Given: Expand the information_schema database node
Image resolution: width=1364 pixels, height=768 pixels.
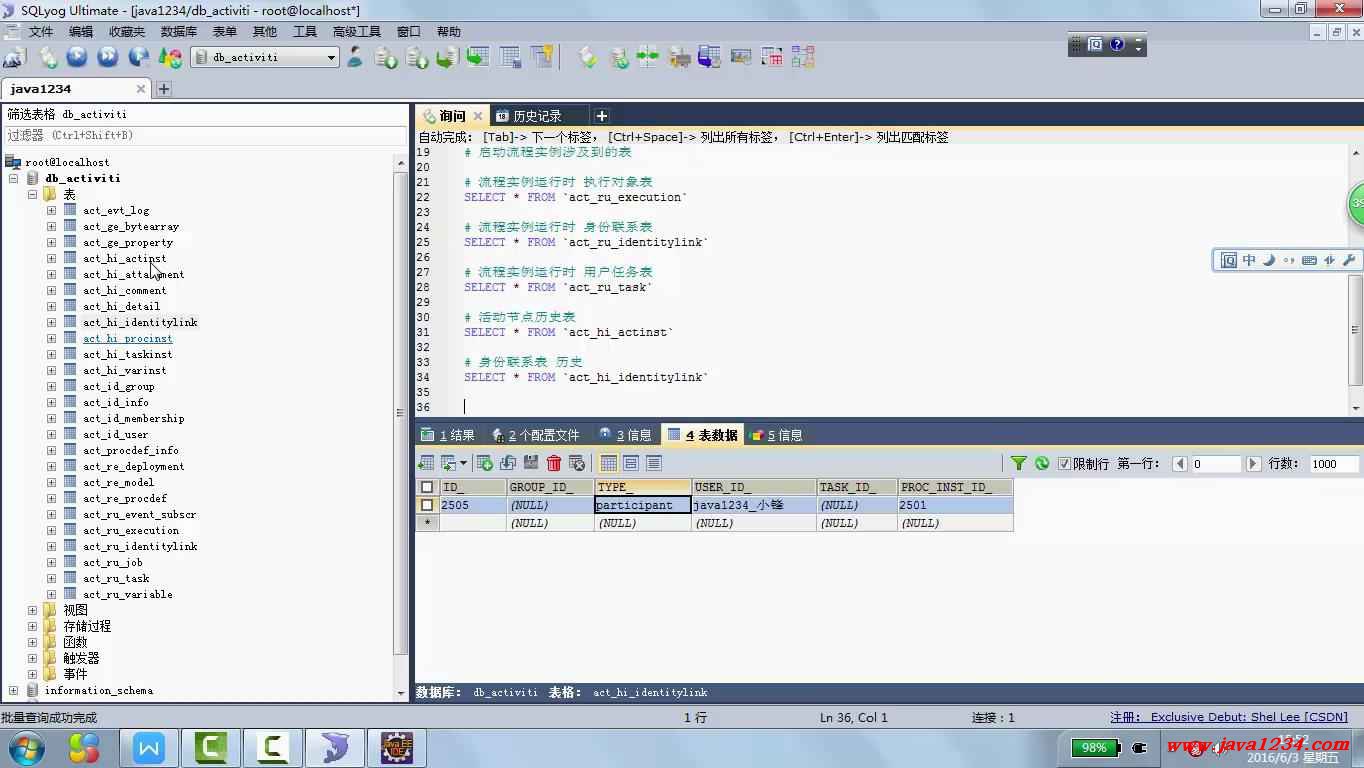Looking at the screenshot, I should pyautogui.click(x=13, y=690).
